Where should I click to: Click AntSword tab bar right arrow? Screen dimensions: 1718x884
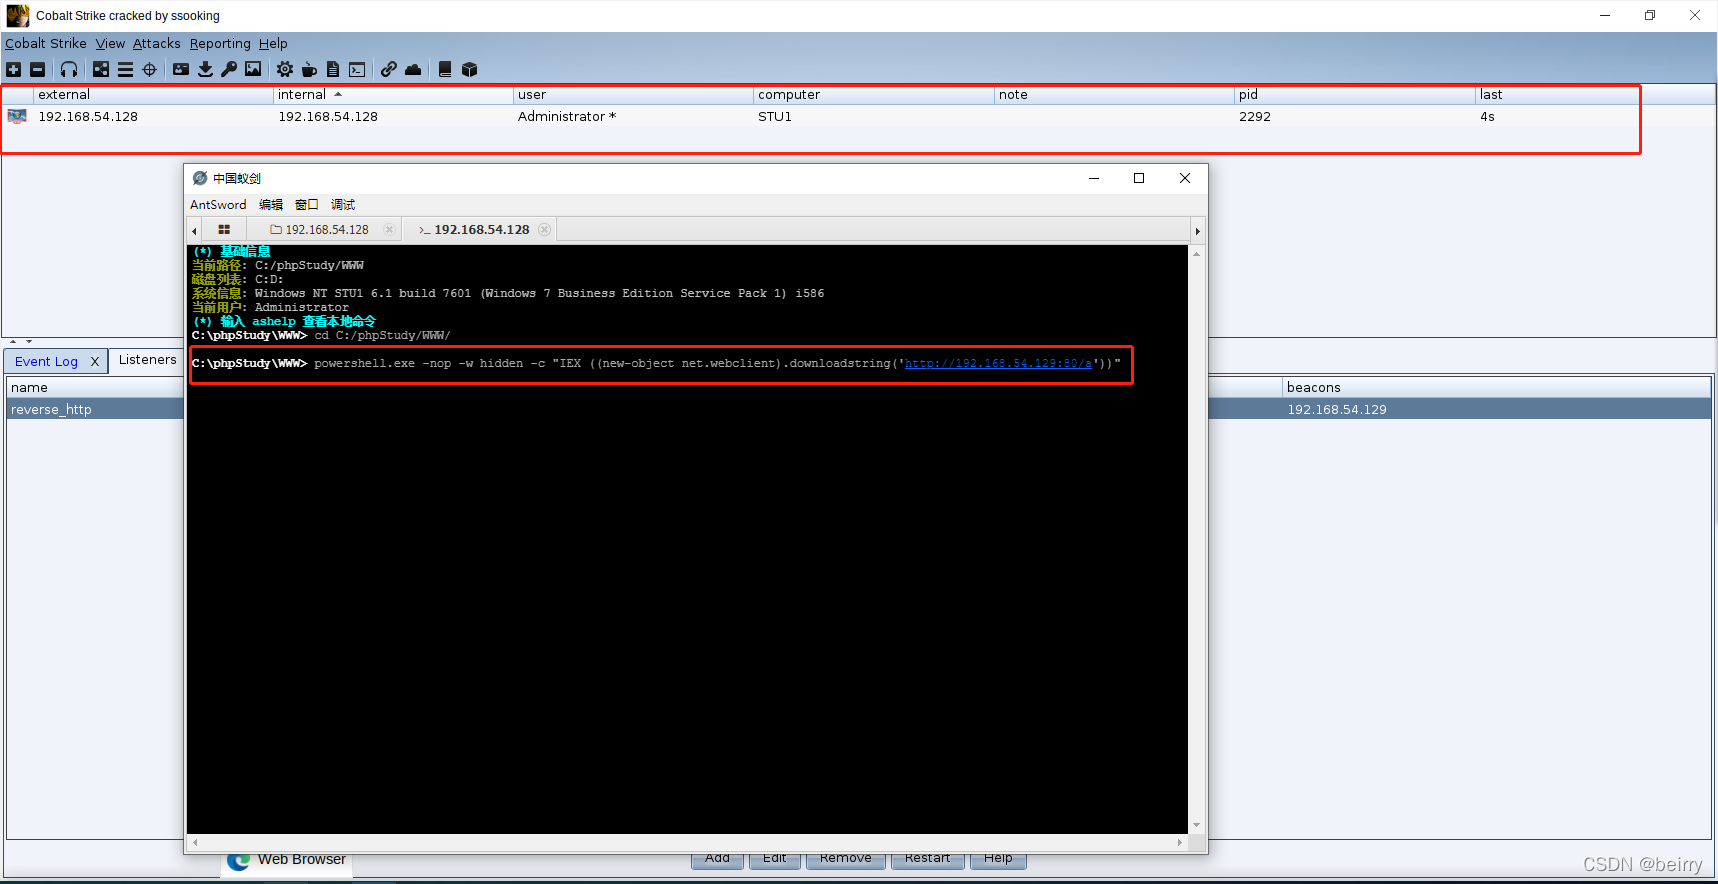click(x=1197, y=231)
